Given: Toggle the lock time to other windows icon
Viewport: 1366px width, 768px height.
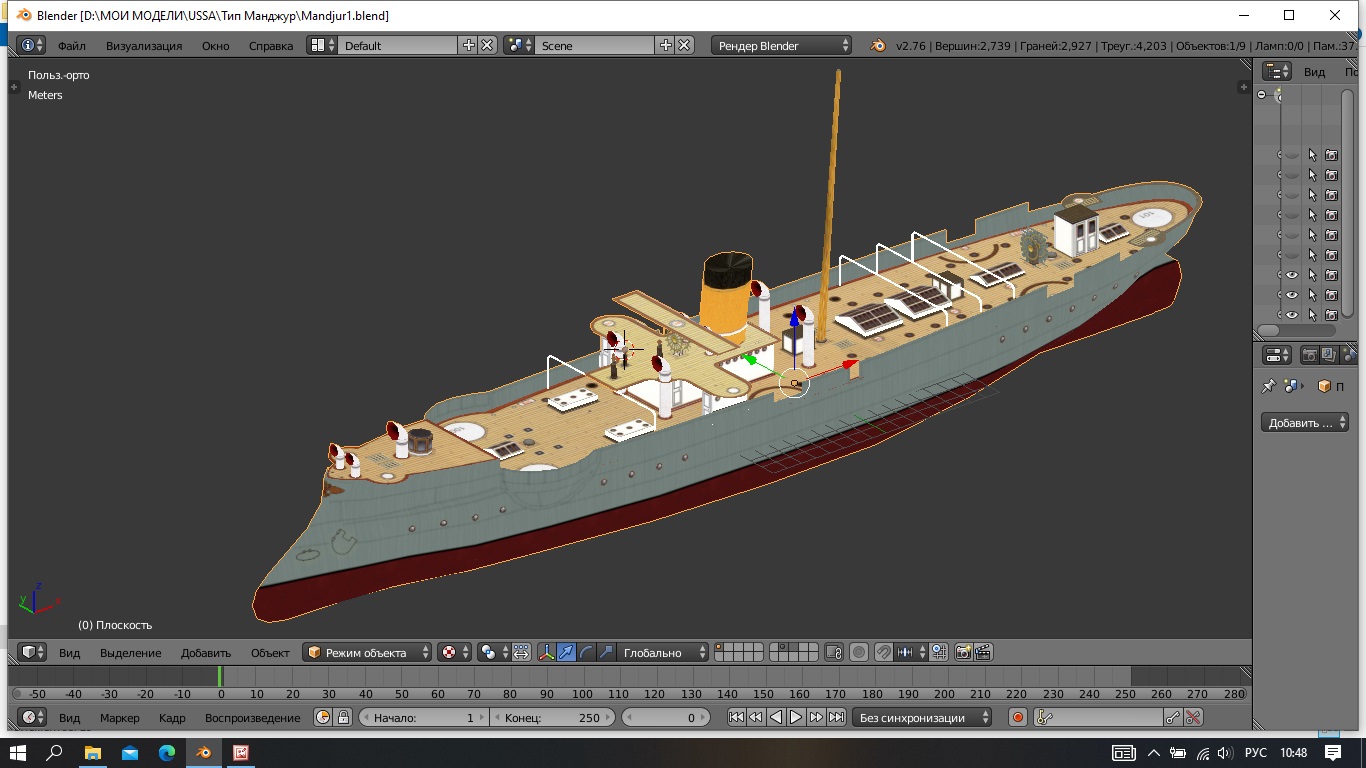Looking at the screenshot, I should pos(343,717).
